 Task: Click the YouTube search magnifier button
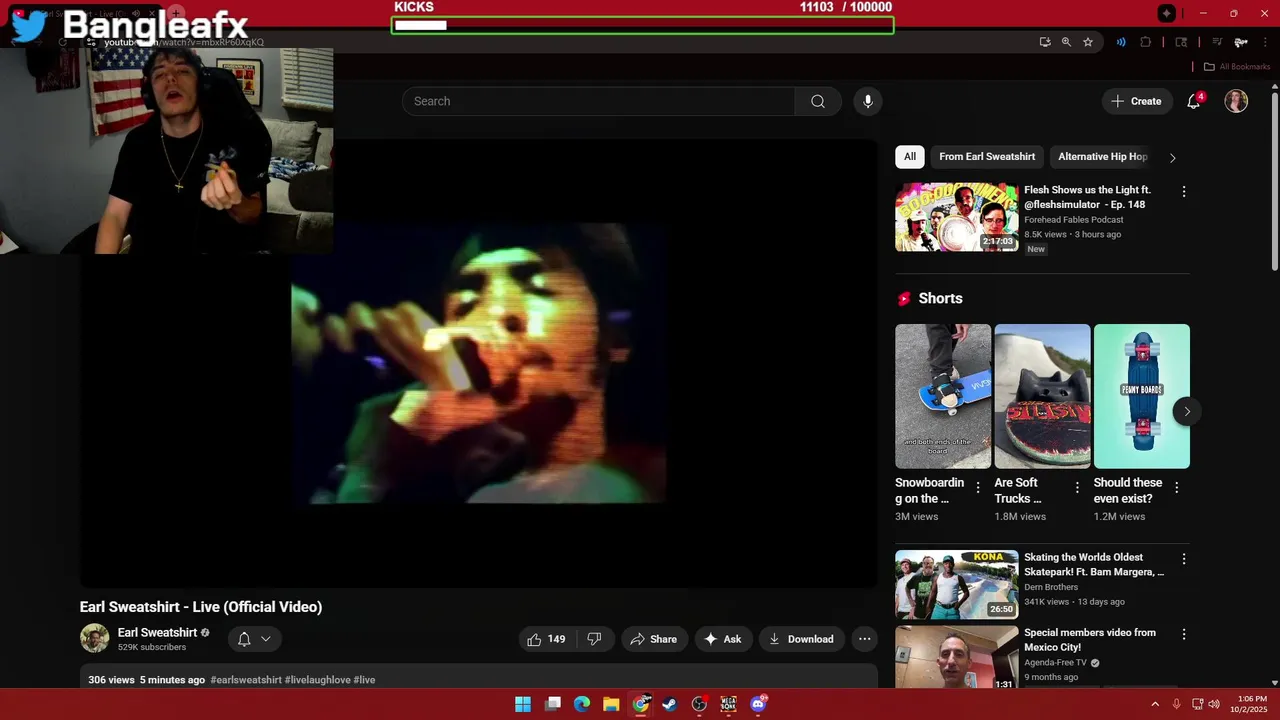(818, 101)
